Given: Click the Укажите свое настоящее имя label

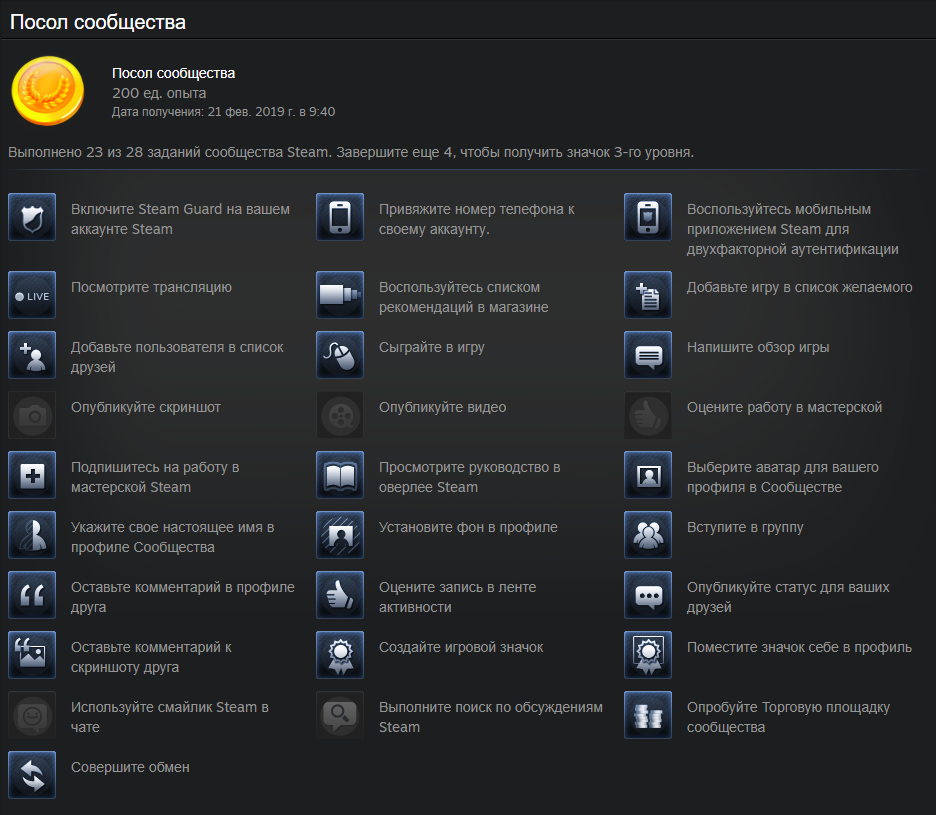Looking at the screenshot, I should pyautogui.click(x=173, y=537).
